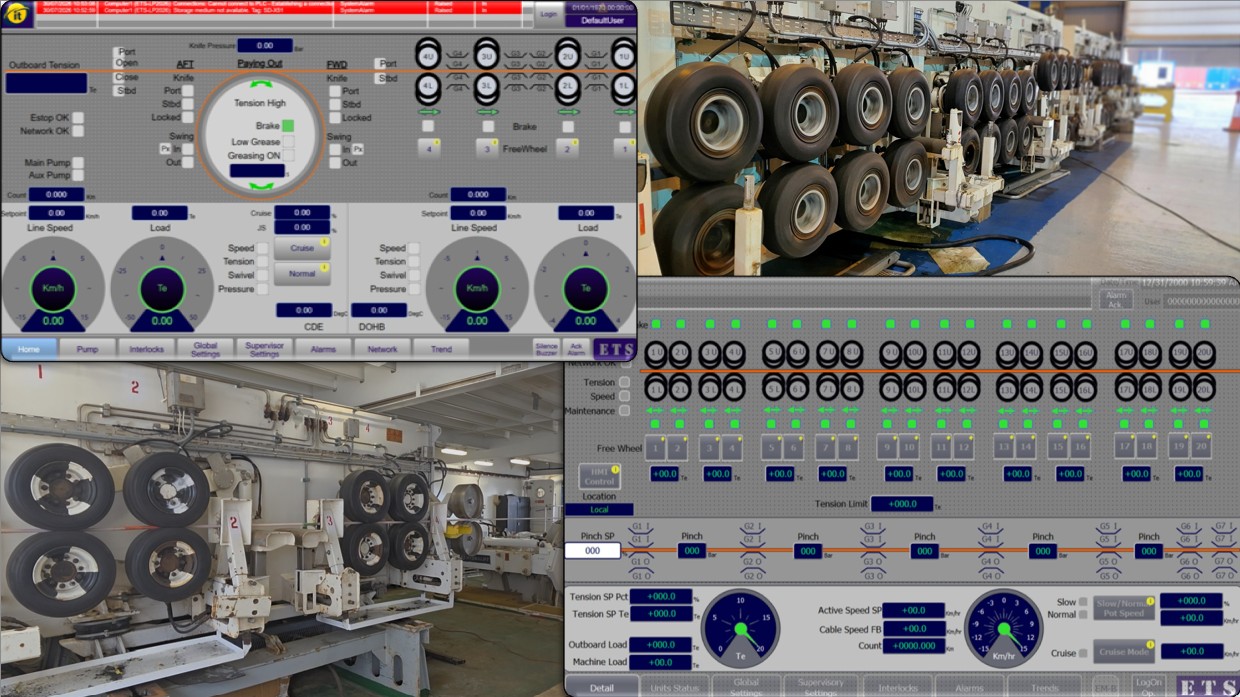Click green direction arrow below wheel 4L
Screen dimensions: 1240x697
[428, 111]
